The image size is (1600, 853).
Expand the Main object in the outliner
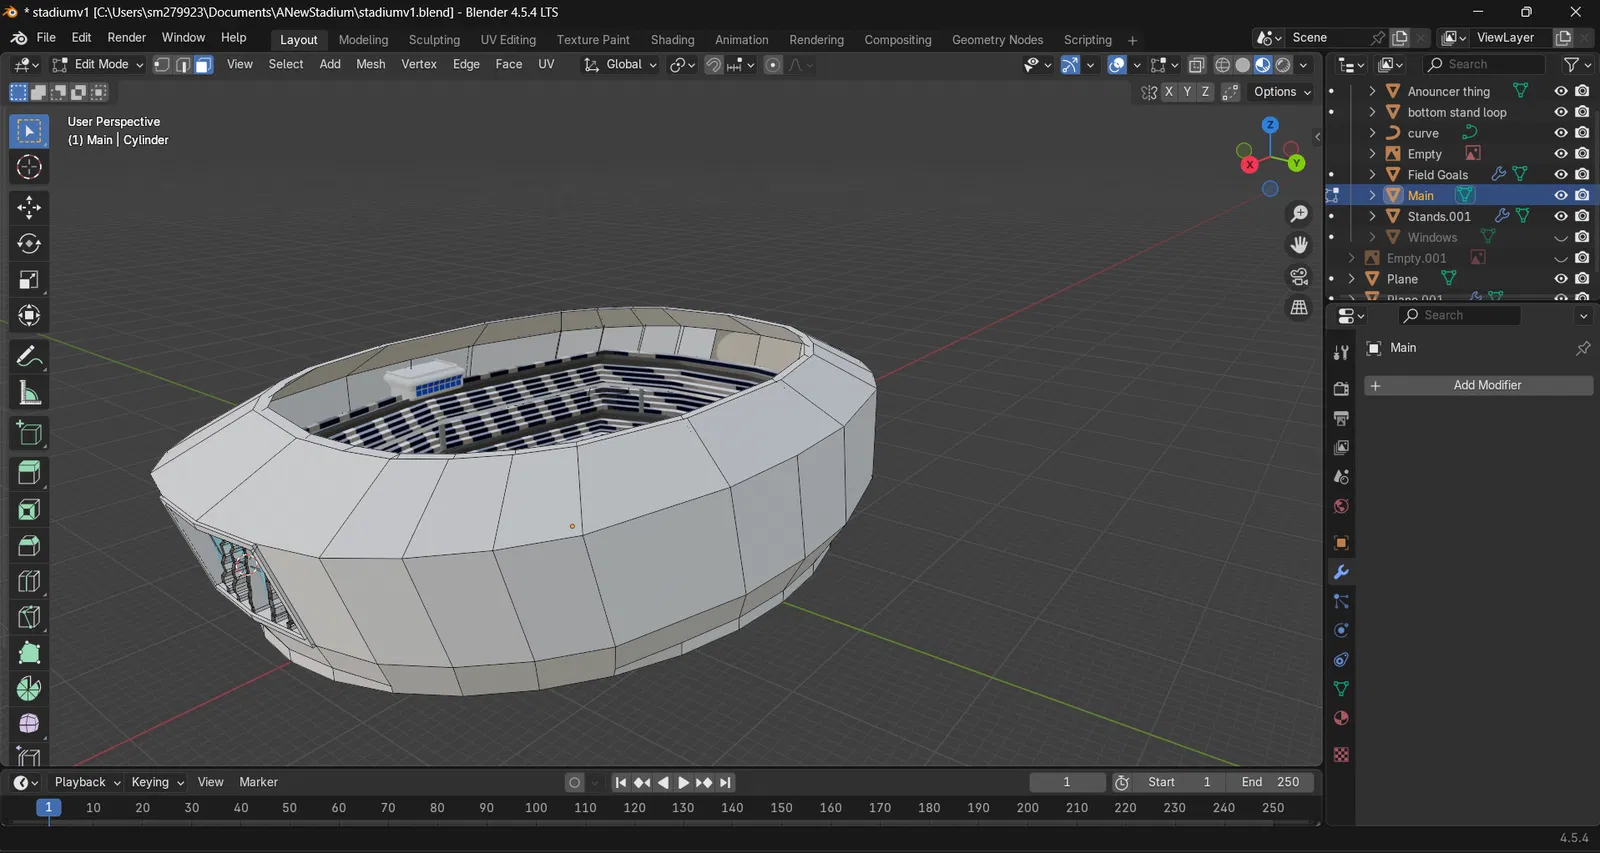coord(1372,195)
